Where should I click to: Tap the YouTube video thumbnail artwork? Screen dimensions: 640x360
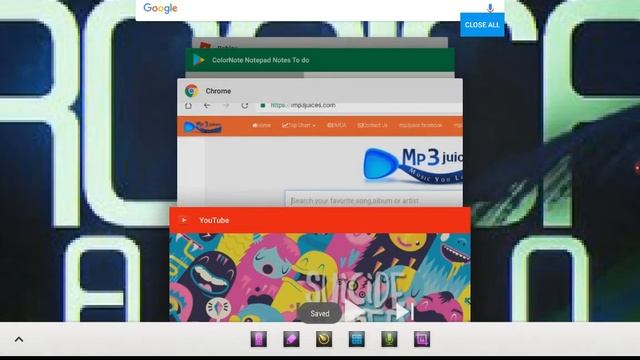coord(320,278)
